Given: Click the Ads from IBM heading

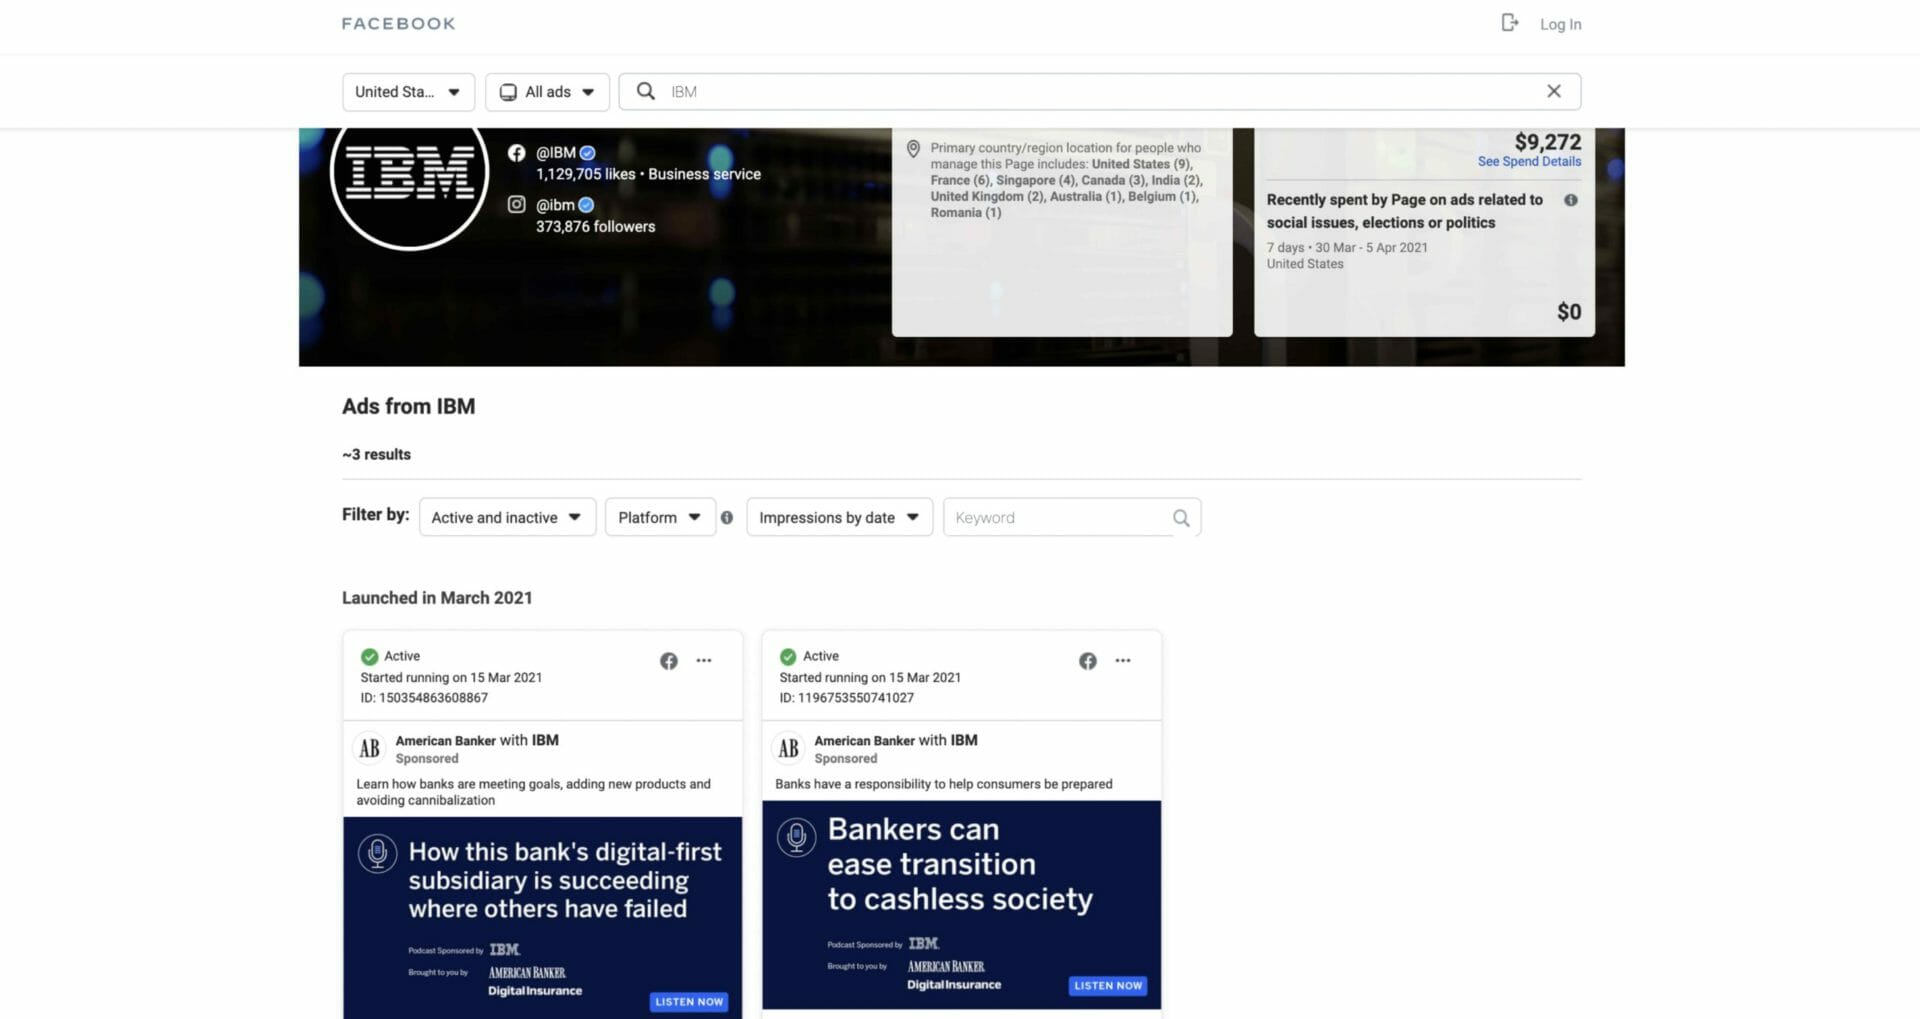Looking at the screenshot, I should 408,407.
